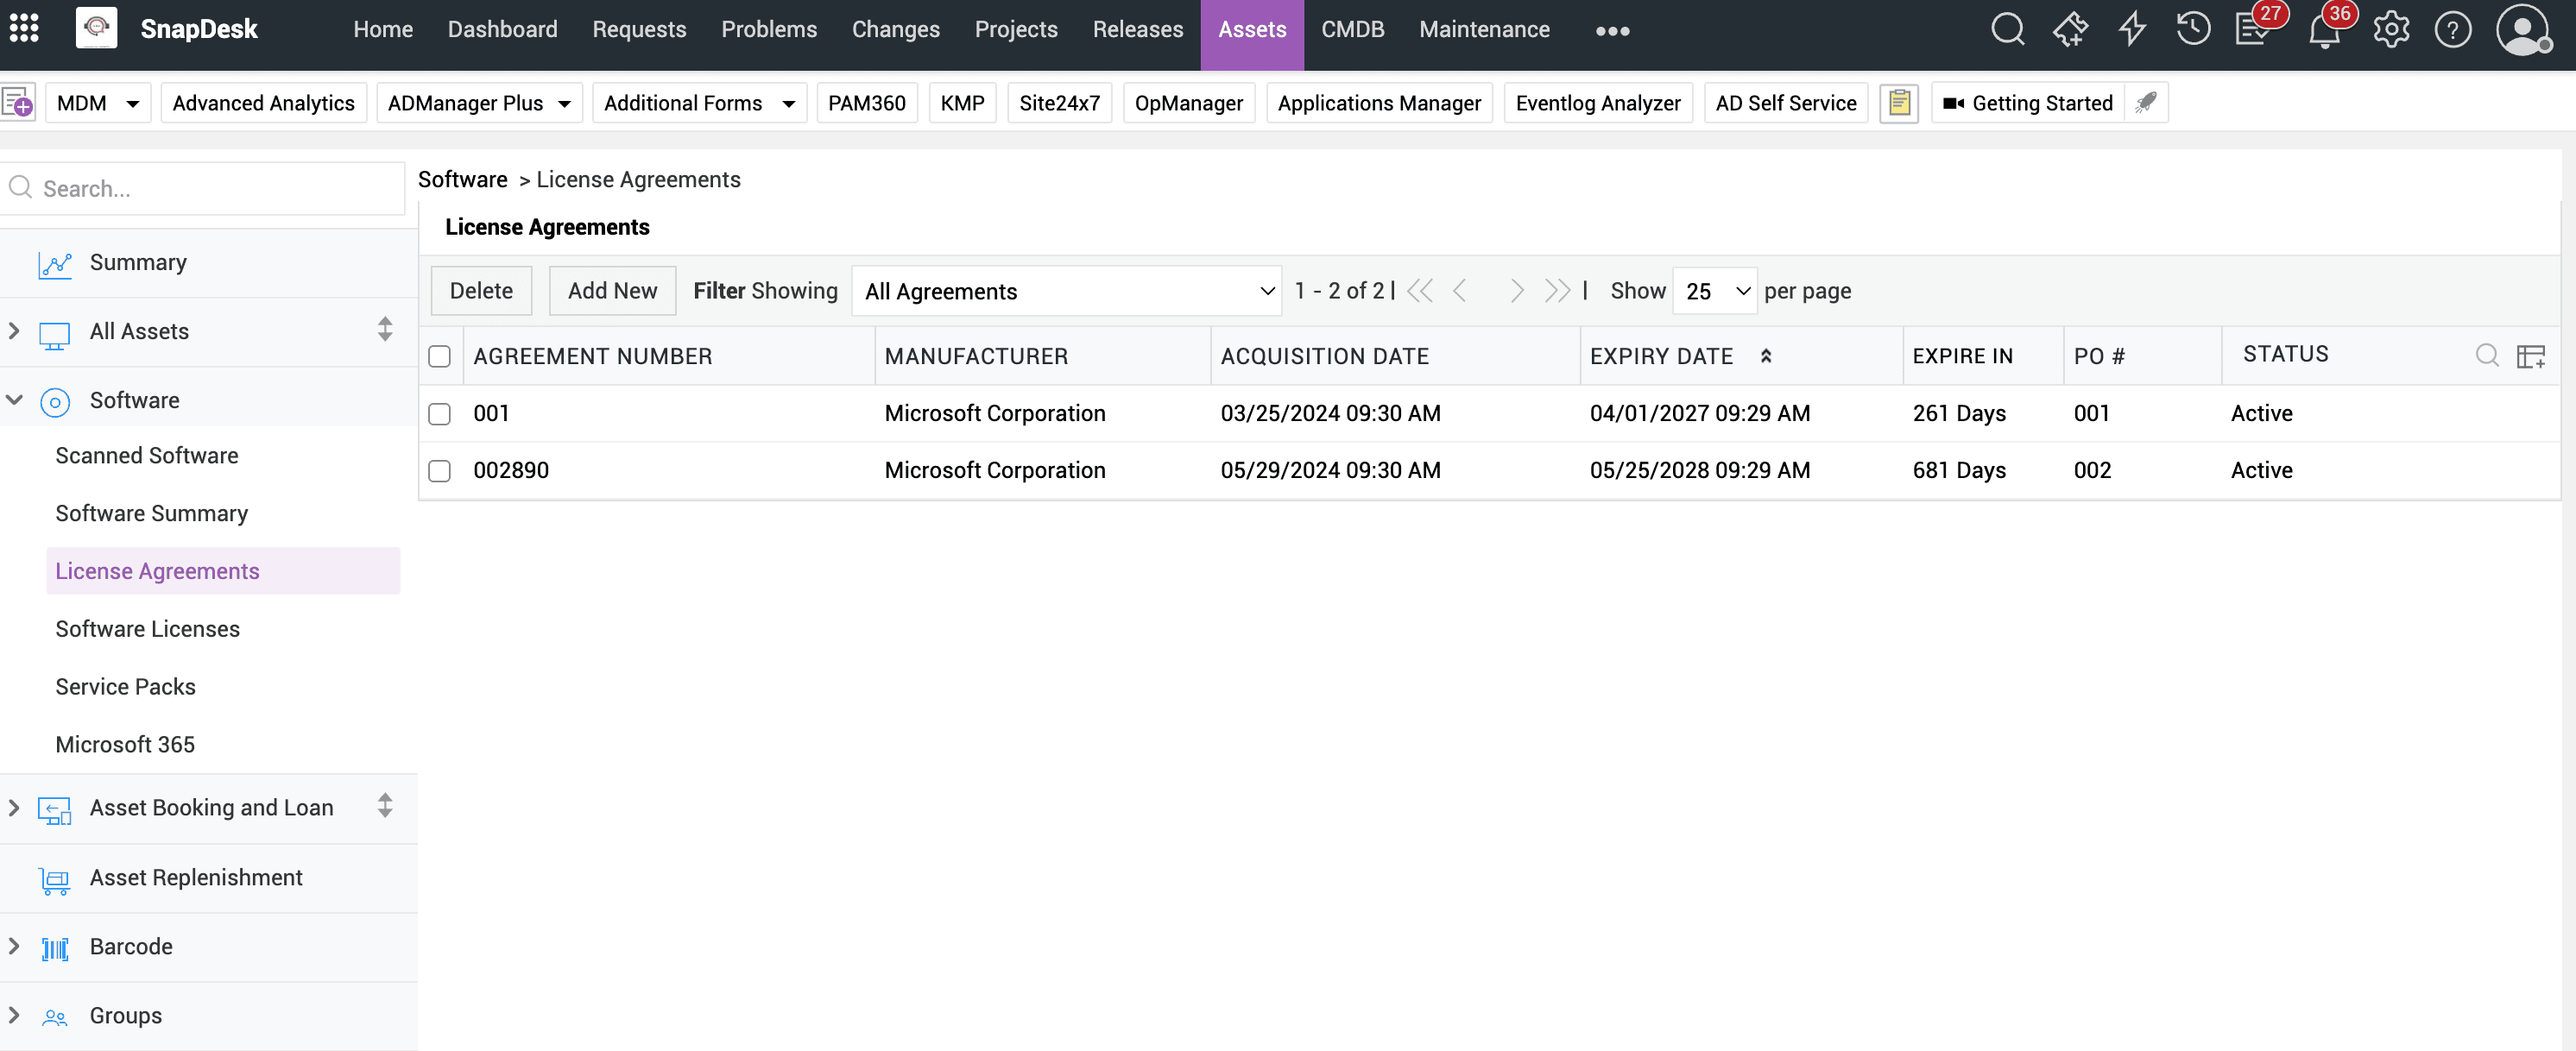The image size is (2576, 1051).
Task: Open the AI assistant sparkle icon
Action: point(2070,29)
